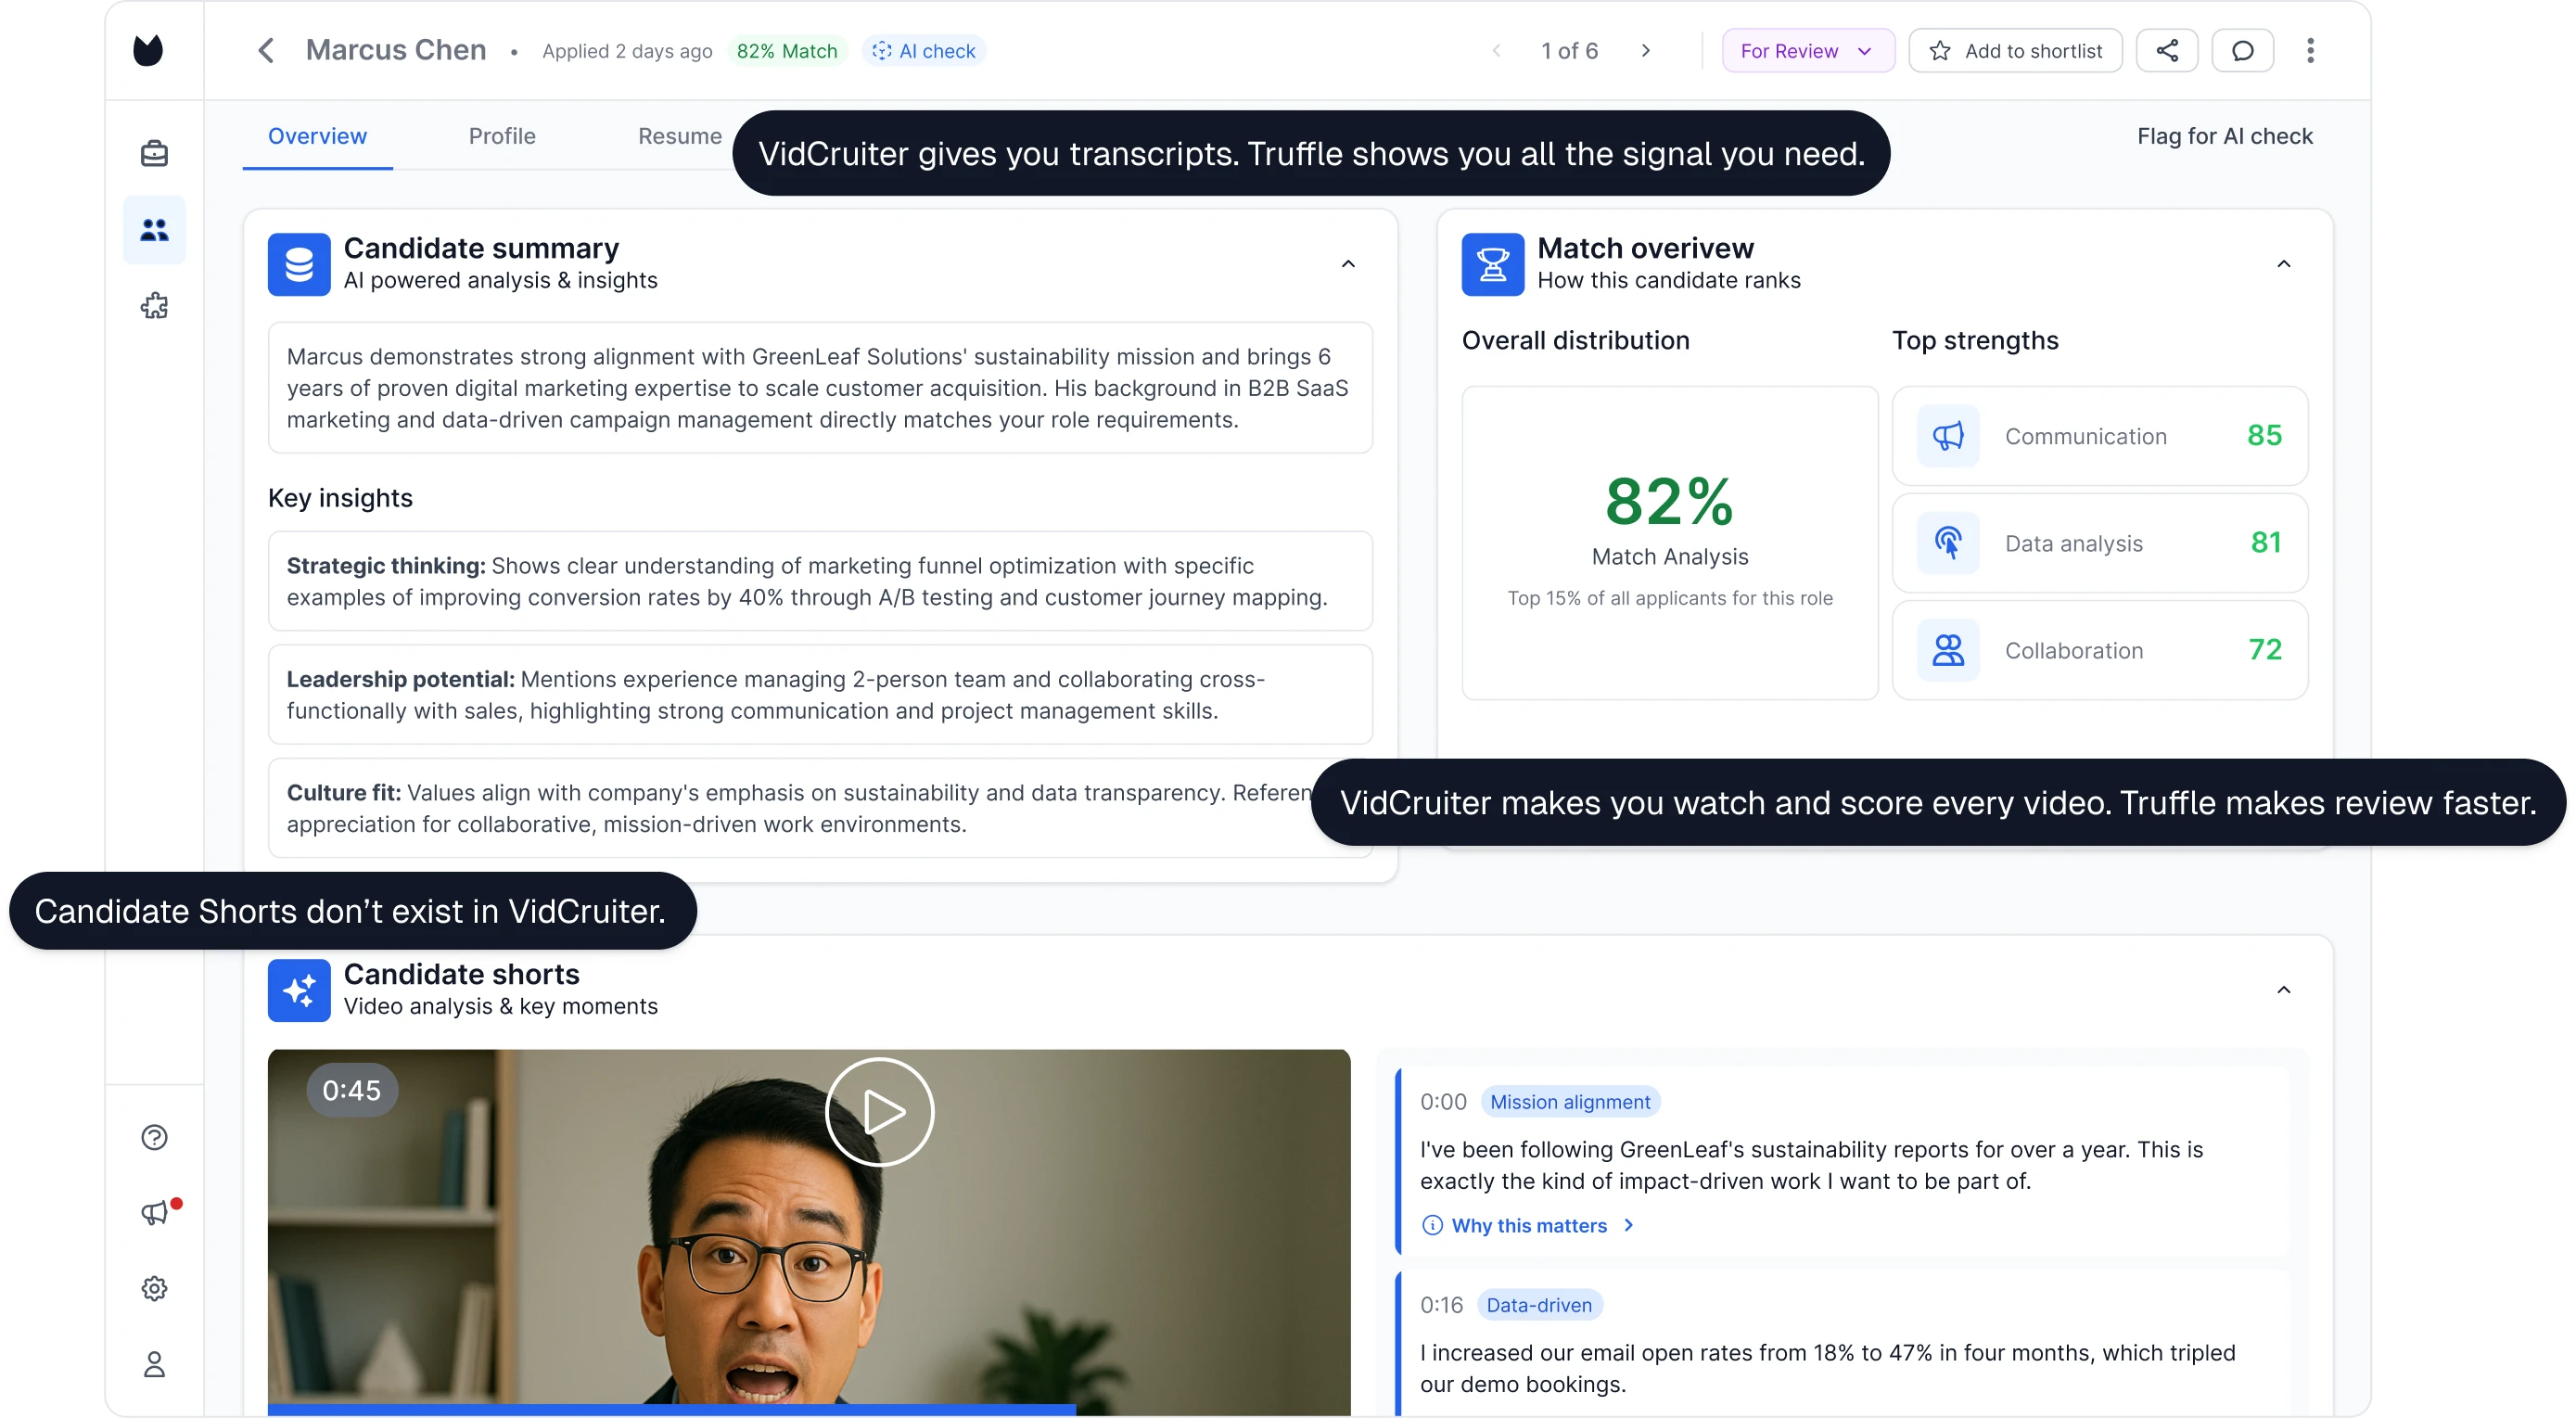Collapse the Match overview section
Screen dimensions: 2576x1418
(x=2283, y=264)
